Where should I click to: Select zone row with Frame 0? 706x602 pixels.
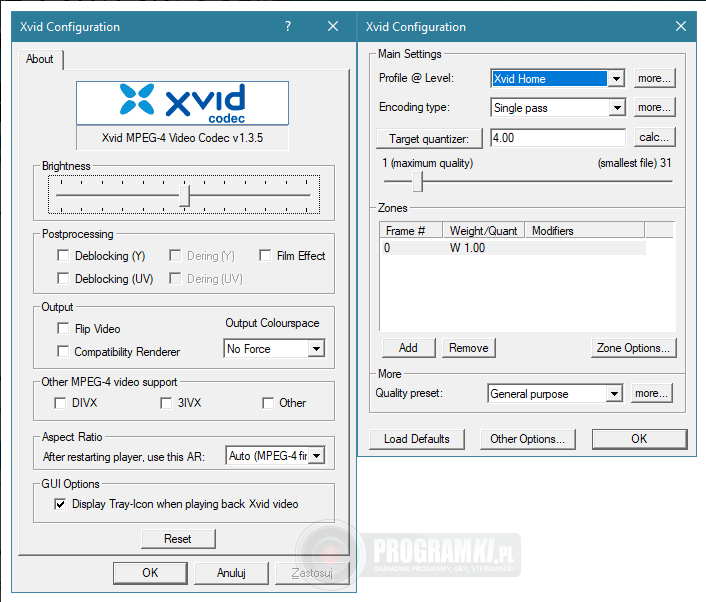click(513, 248)
